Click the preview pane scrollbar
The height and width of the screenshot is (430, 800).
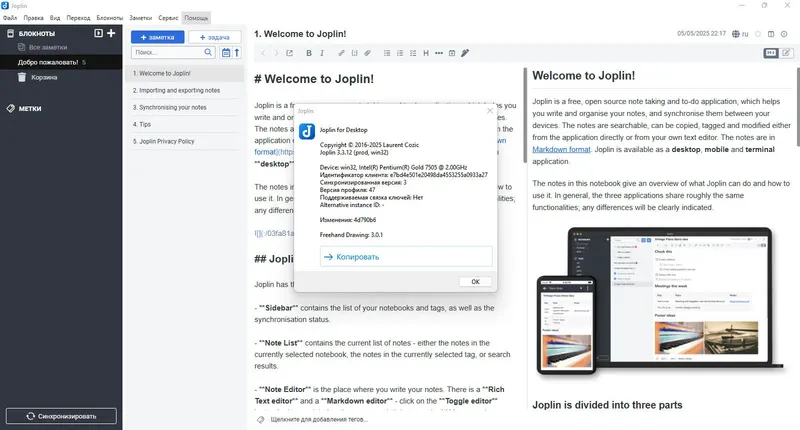pos(797,107)
